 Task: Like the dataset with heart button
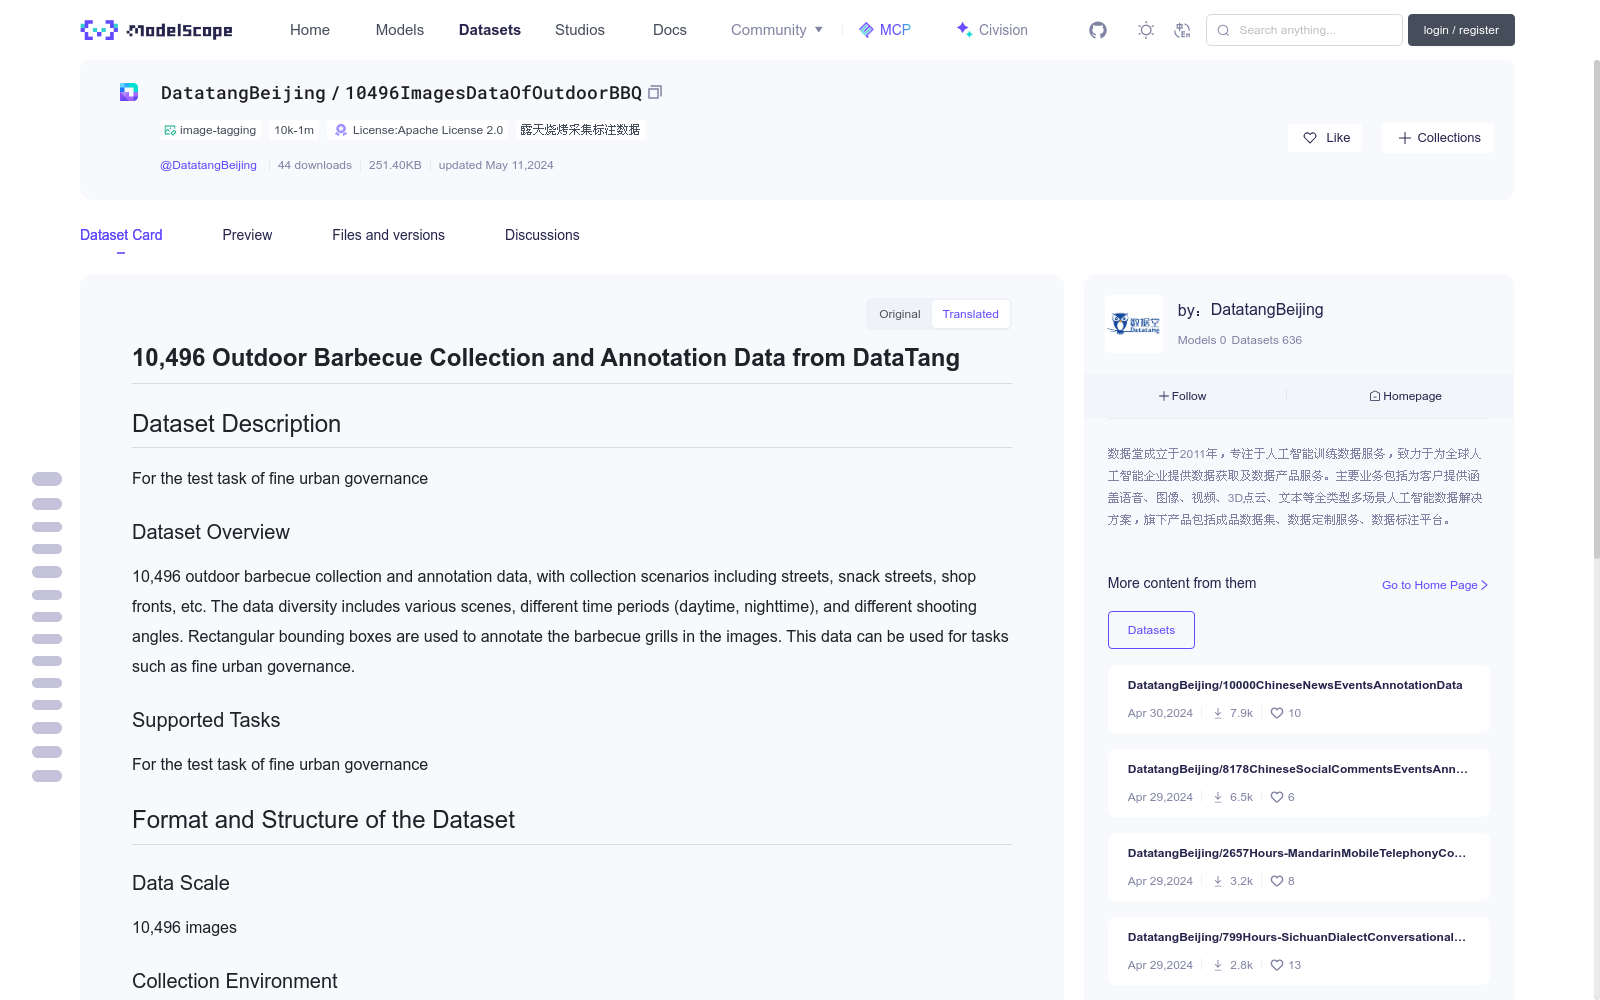coord(1326,138)
